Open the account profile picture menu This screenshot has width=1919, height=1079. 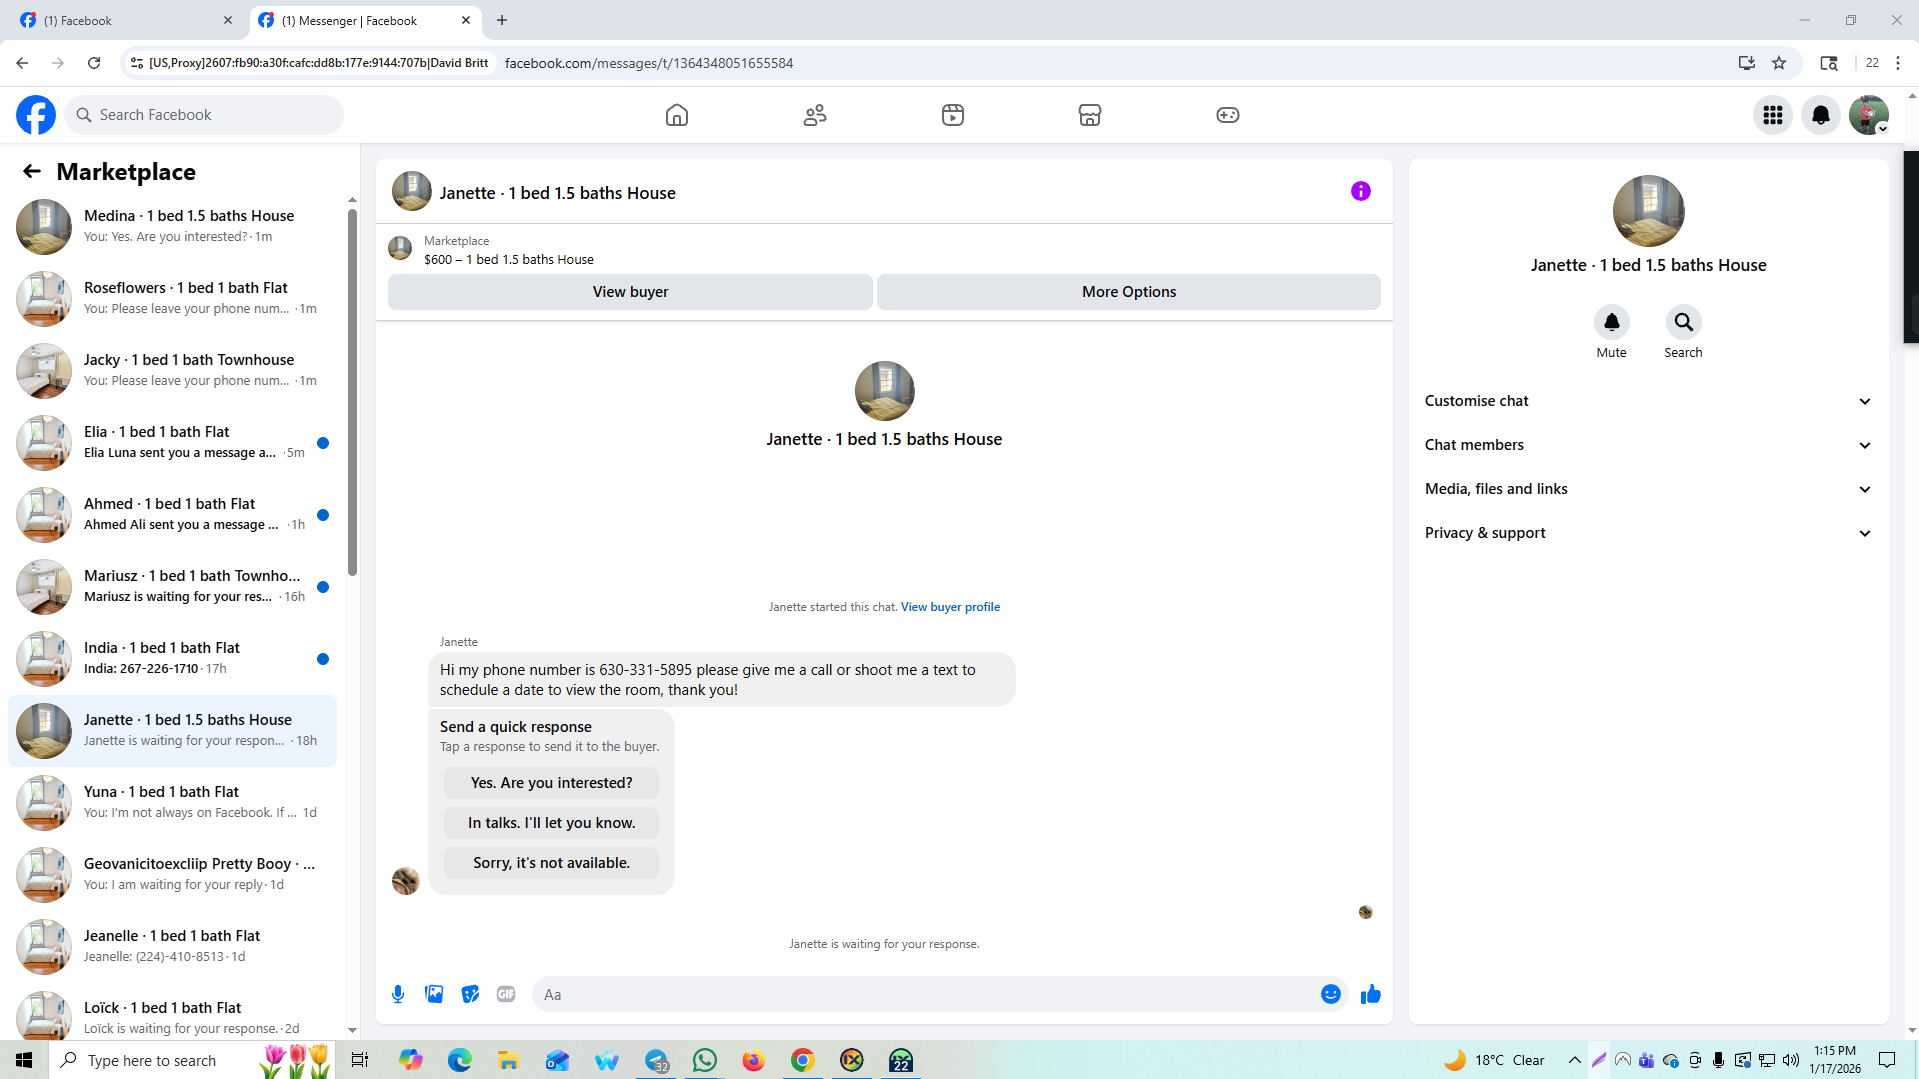[1869, 115]
